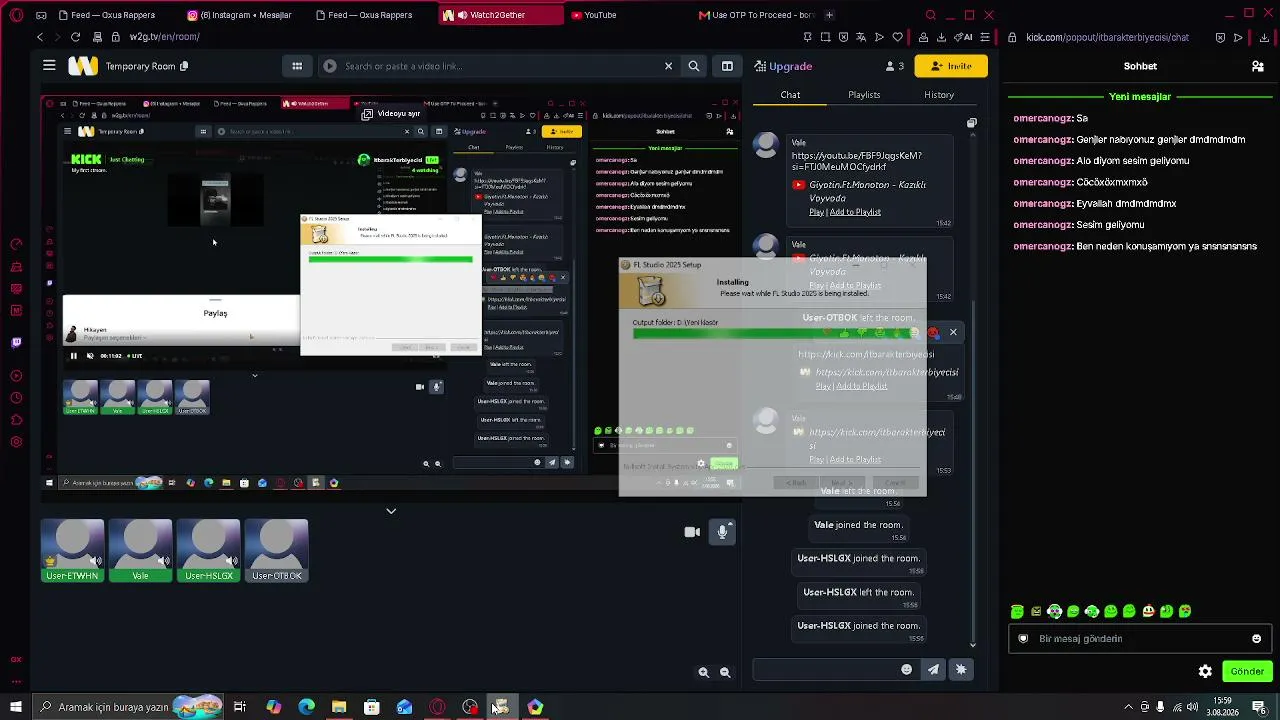This screenshot has width=1280, height=720.
Task: Toggle the microphone in Watch2Gether
Action: pos(722,532)
